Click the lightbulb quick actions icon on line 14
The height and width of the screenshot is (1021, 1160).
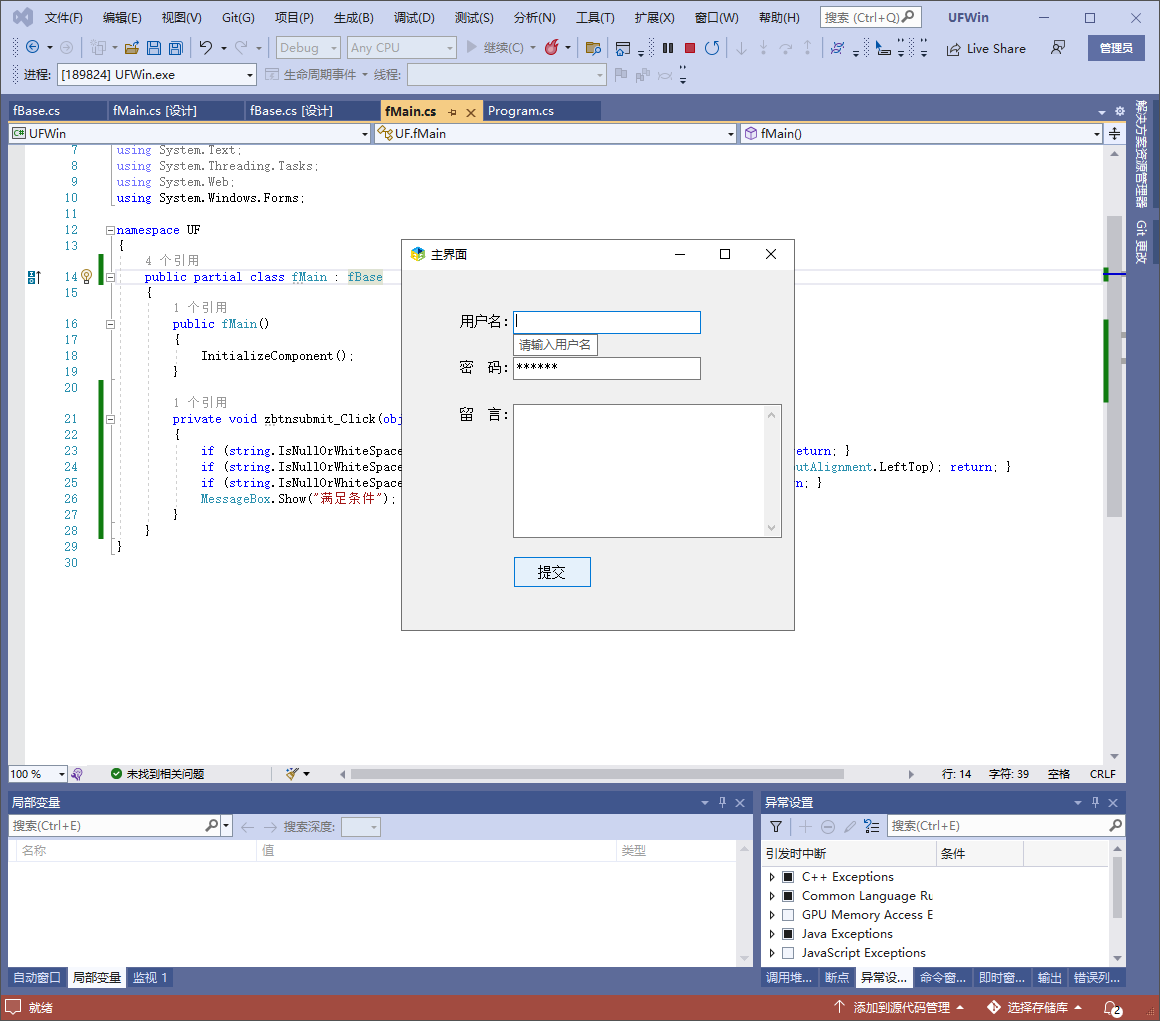click(x=87, y=277)
